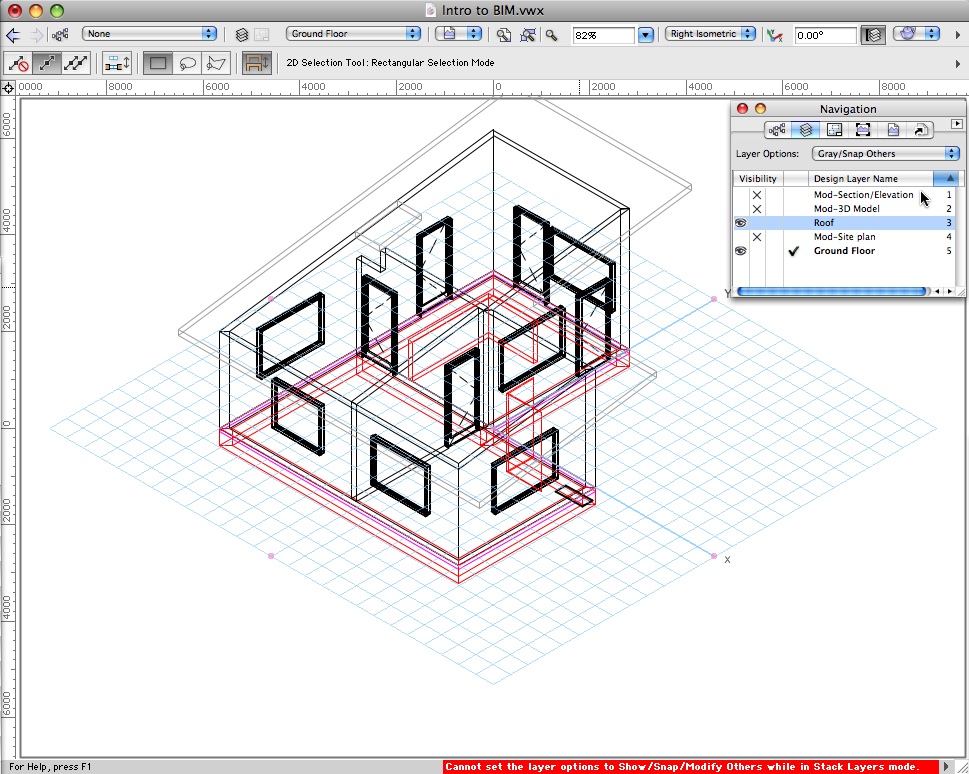
Task: Select the Rectangular selection mode icon
Action: (158, 62)
